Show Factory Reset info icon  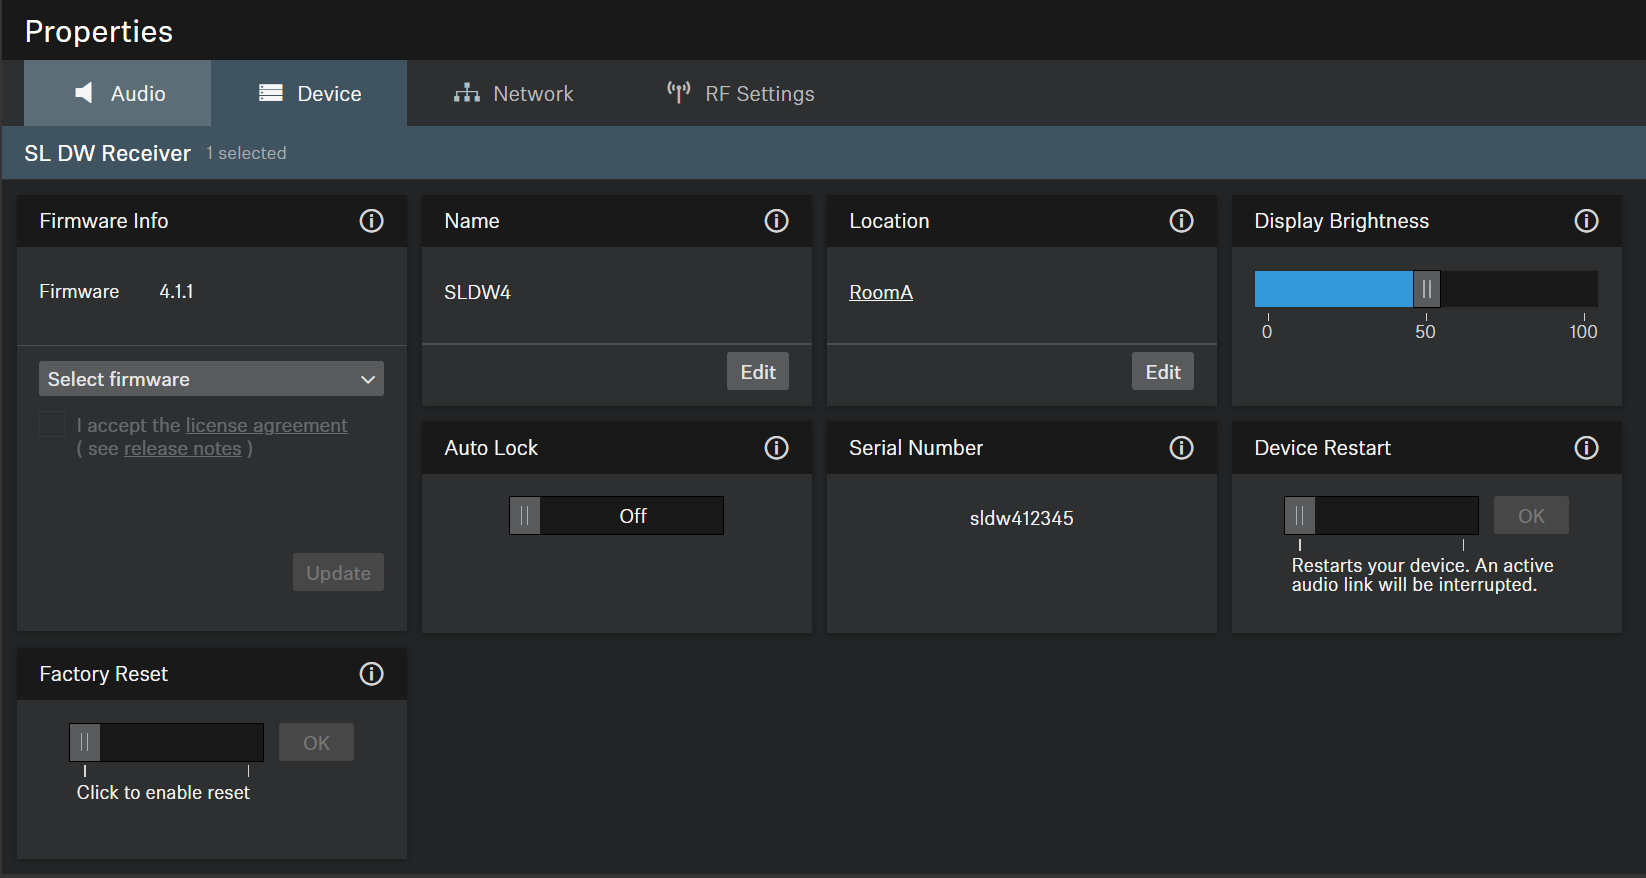click(x=371, y=674)
